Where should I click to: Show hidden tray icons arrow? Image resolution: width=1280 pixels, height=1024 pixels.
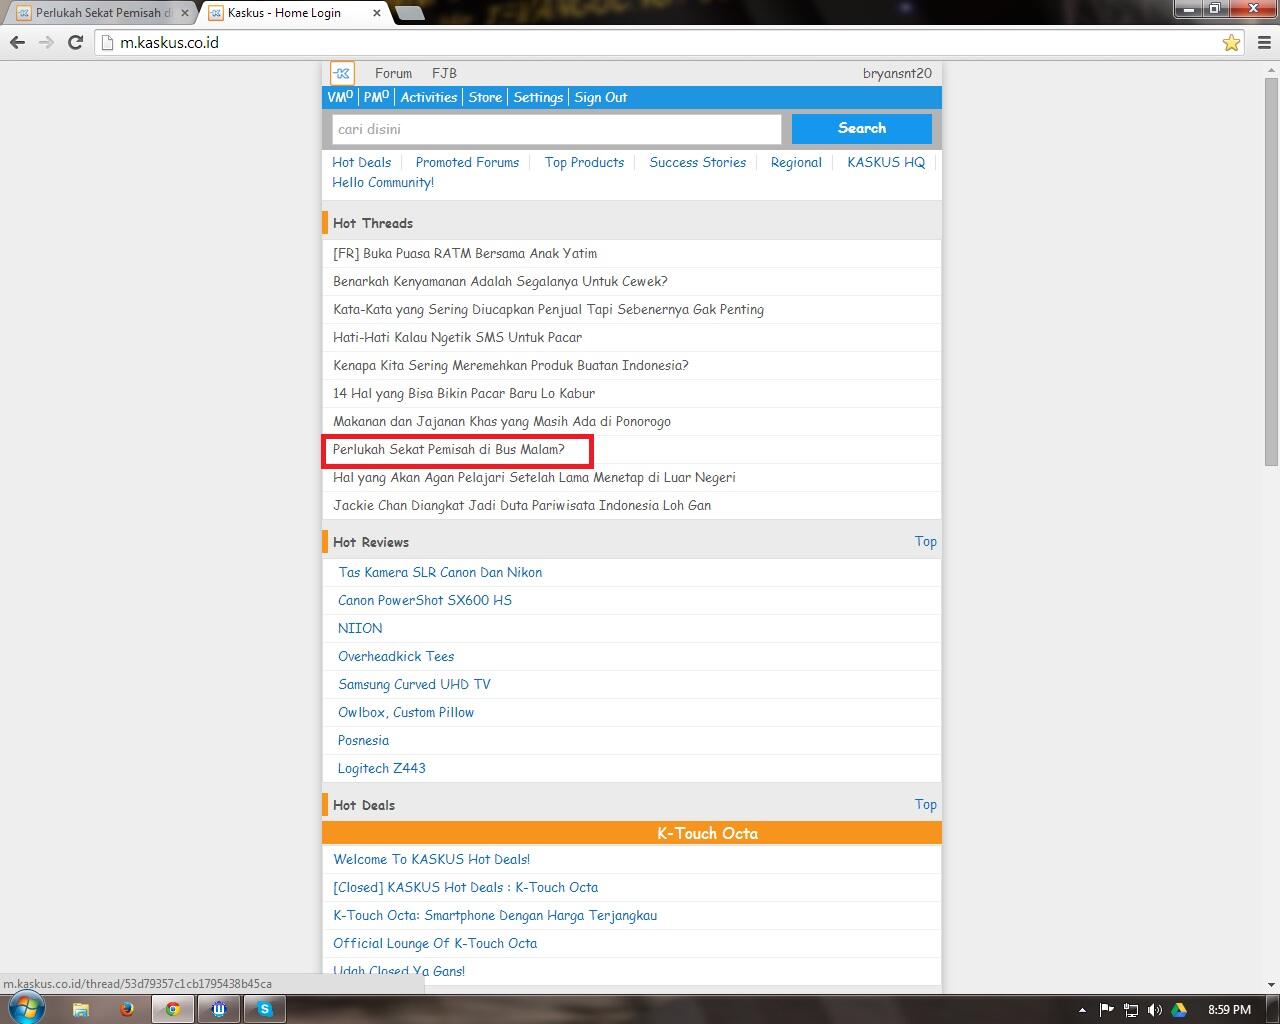click(1081, 1010)
